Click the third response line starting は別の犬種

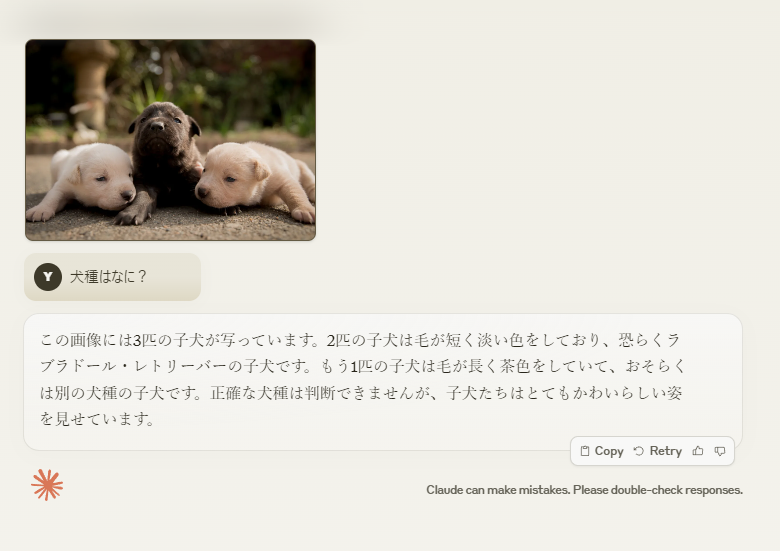(361, 393)
